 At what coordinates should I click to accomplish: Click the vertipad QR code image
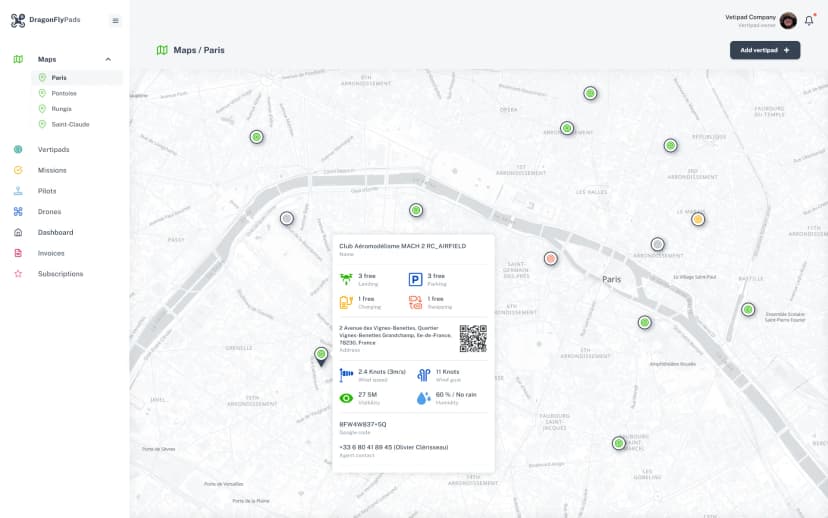tap(473, 338)
